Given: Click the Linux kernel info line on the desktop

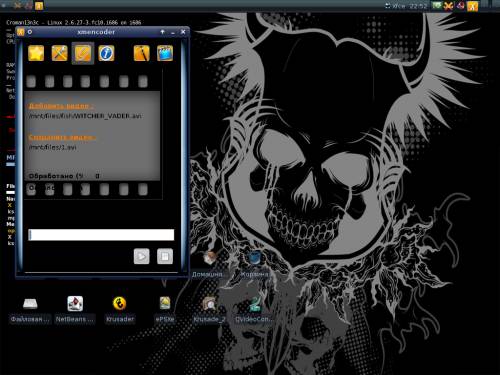Looking at the screenshot, I should pyautogui.click(x=74, y=22).
